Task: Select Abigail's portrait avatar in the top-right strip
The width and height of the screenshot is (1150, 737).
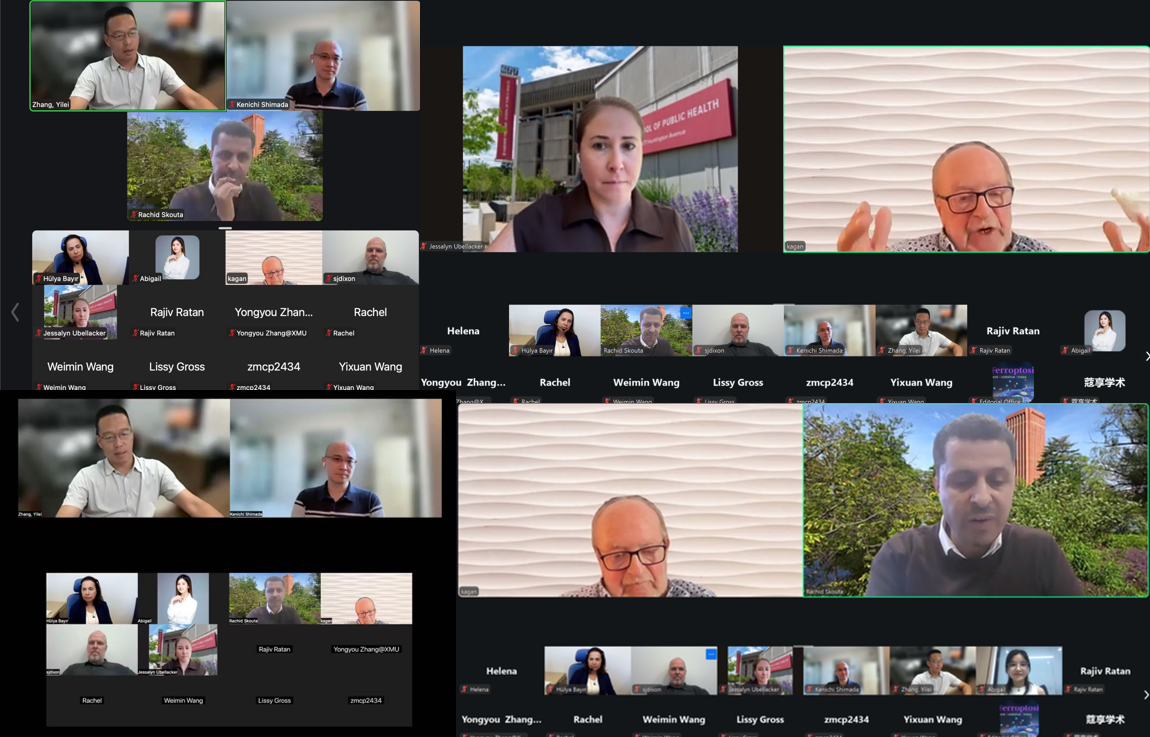Action: tap(1105, 330)
